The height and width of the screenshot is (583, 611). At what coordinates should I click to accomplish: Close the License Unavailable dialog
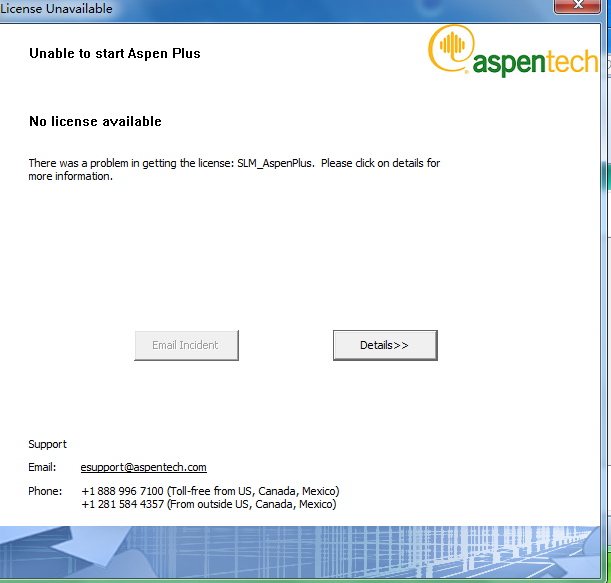577,5
